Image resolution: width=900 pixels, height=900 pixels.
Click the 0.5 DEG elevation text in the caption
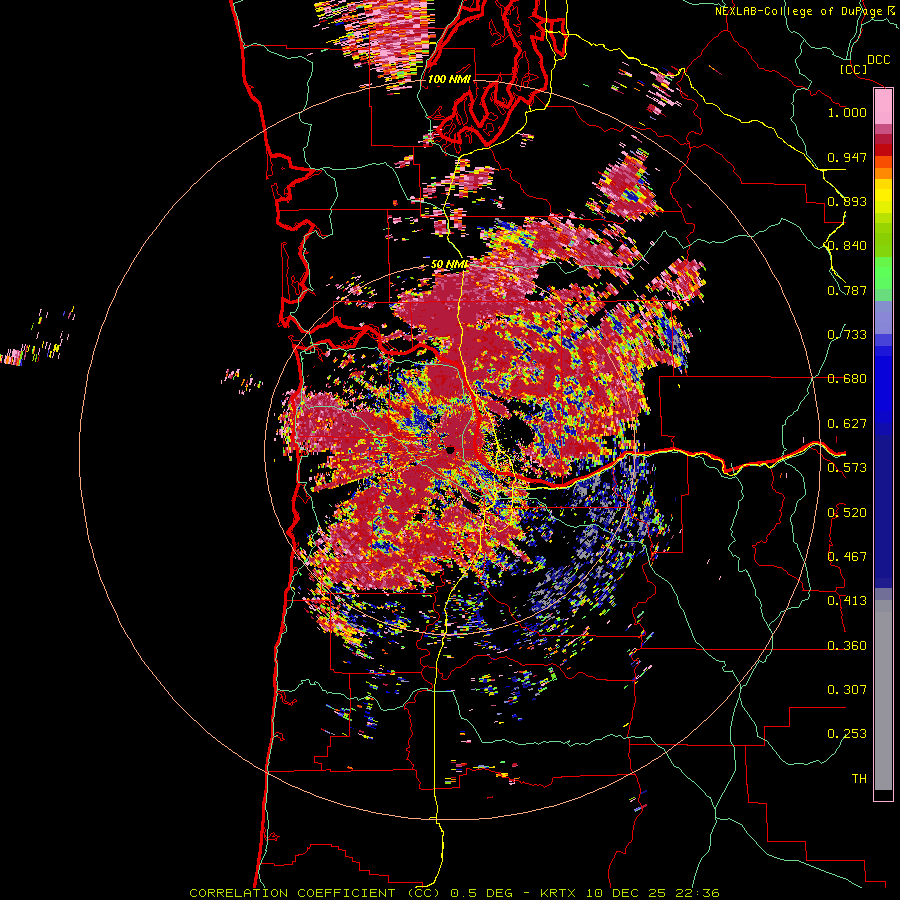(x=481, y=893)
